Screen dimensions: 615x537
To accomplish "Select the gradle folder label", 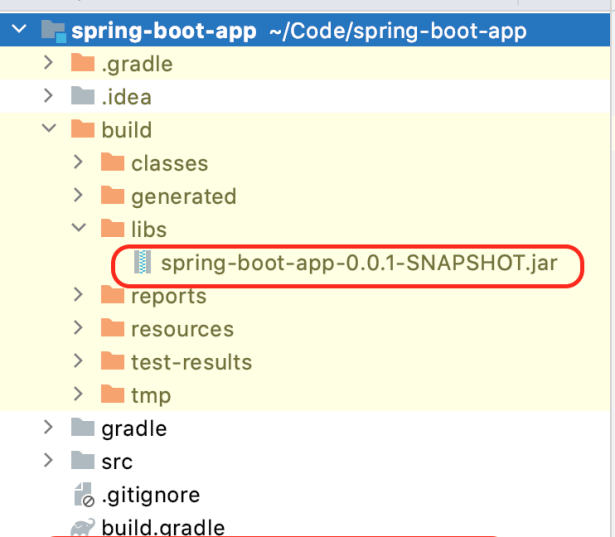I will [134, 429].
